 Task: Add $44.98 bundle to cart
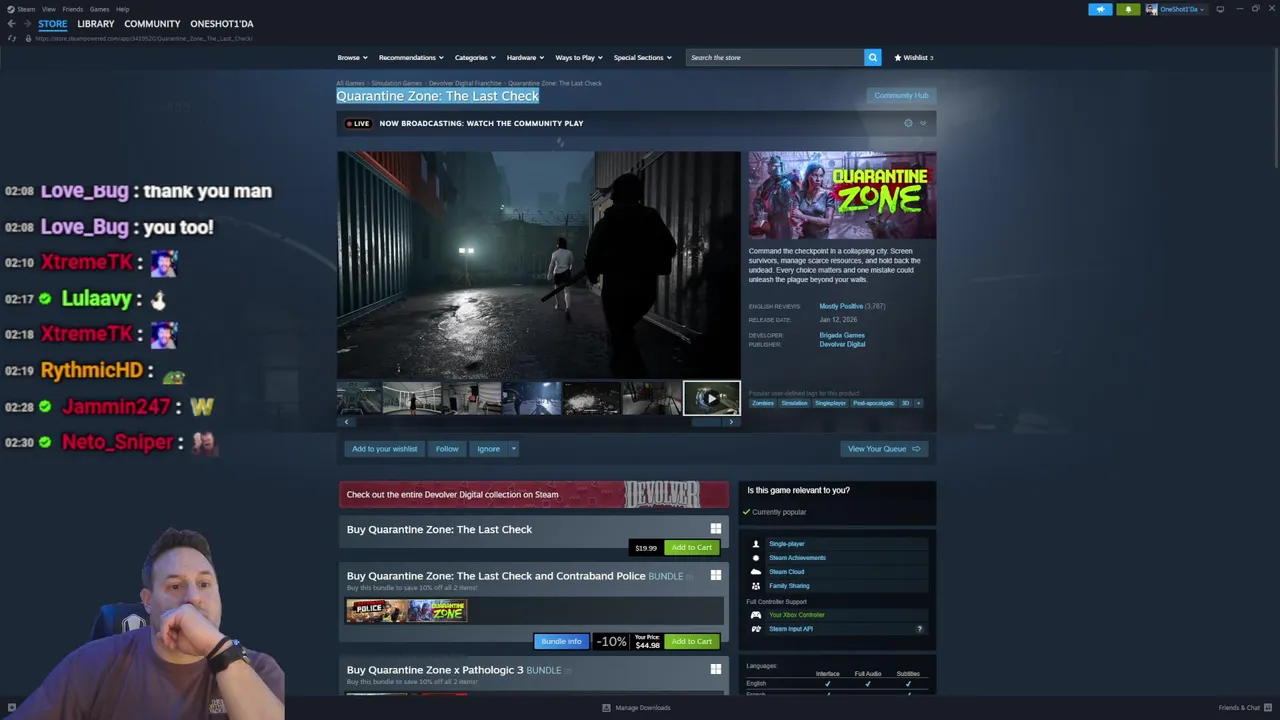pyautogui.click(x=691, y=641)
